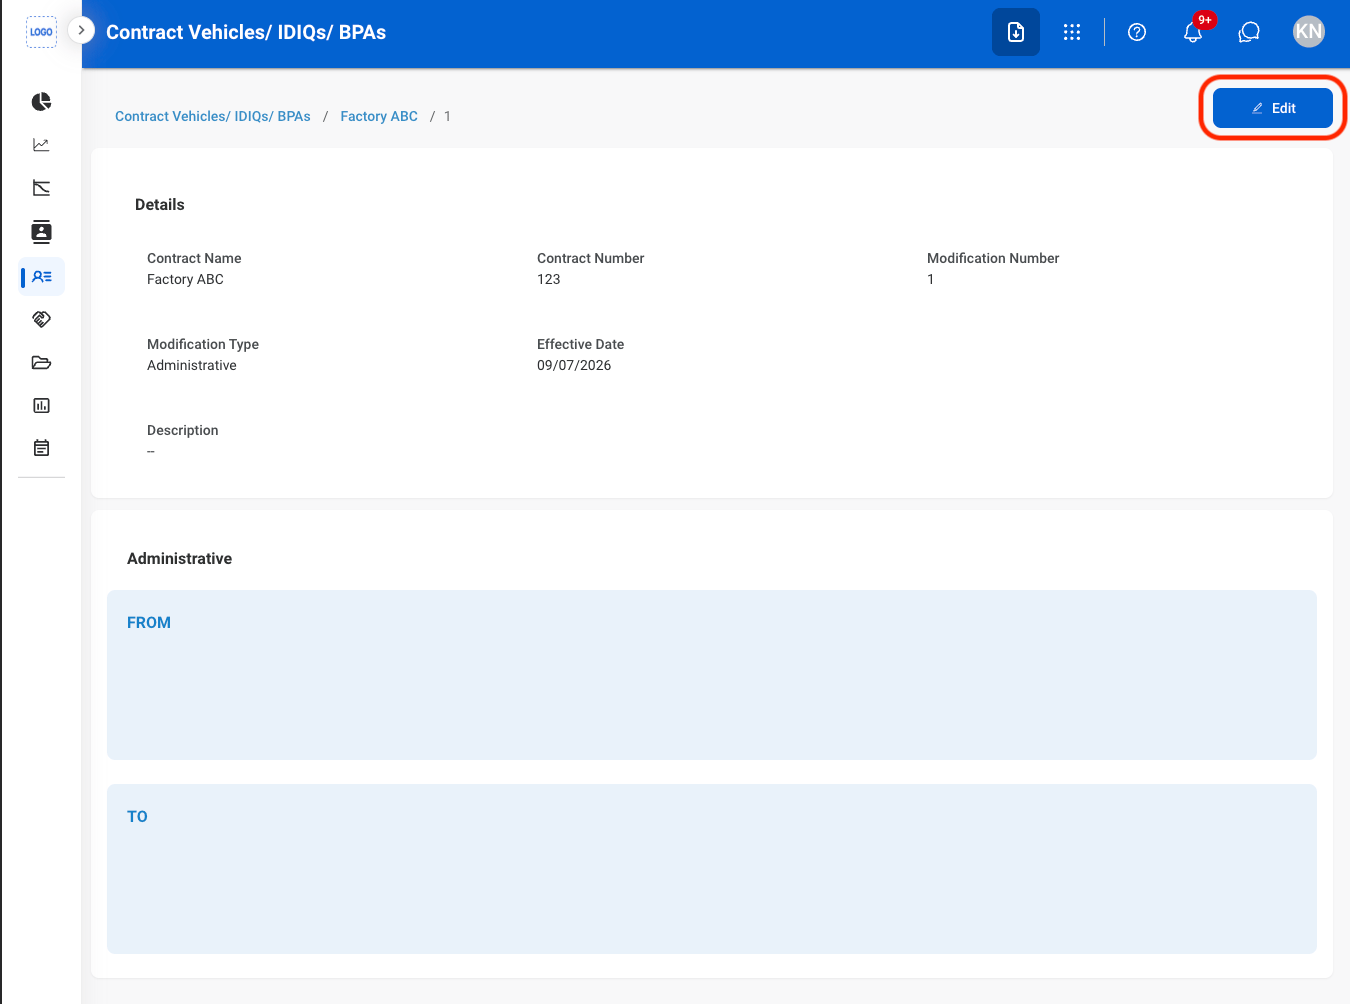
Task: Open the calendar sidebar icon
Action: click(x=41, y=448)
